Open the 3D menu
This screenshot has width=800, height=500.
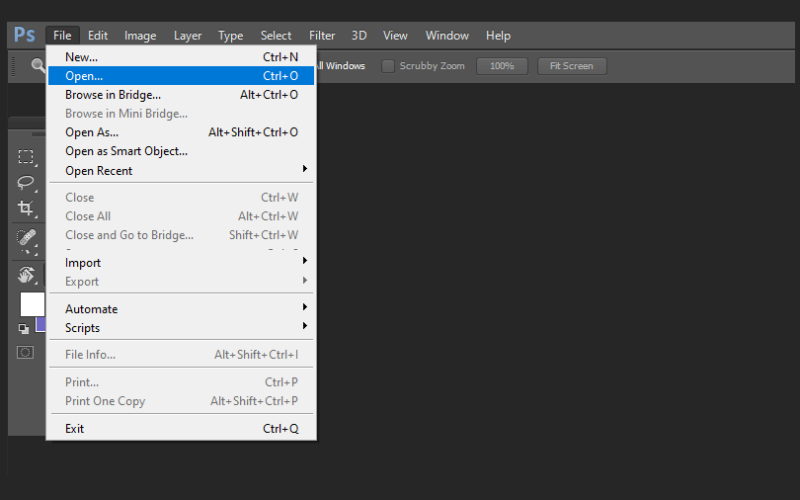(x=359, y=36)
